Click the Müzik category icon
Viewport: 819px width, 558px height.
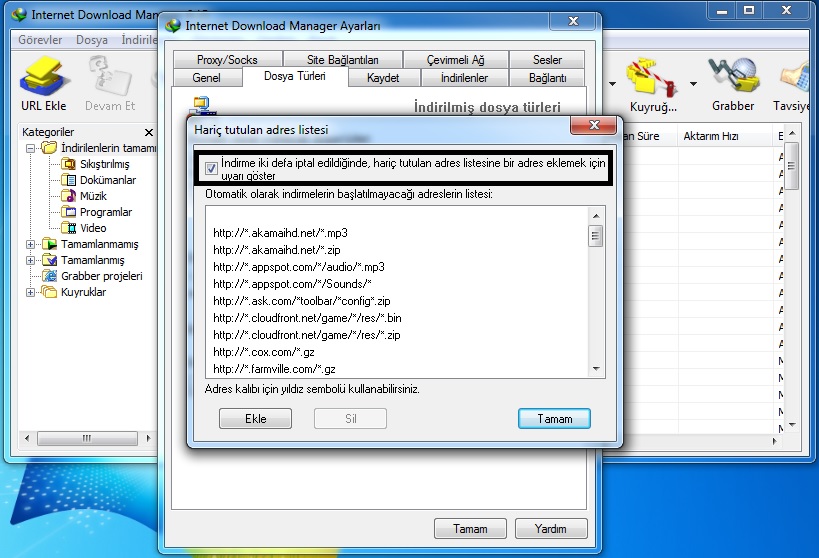click(69, 196)
